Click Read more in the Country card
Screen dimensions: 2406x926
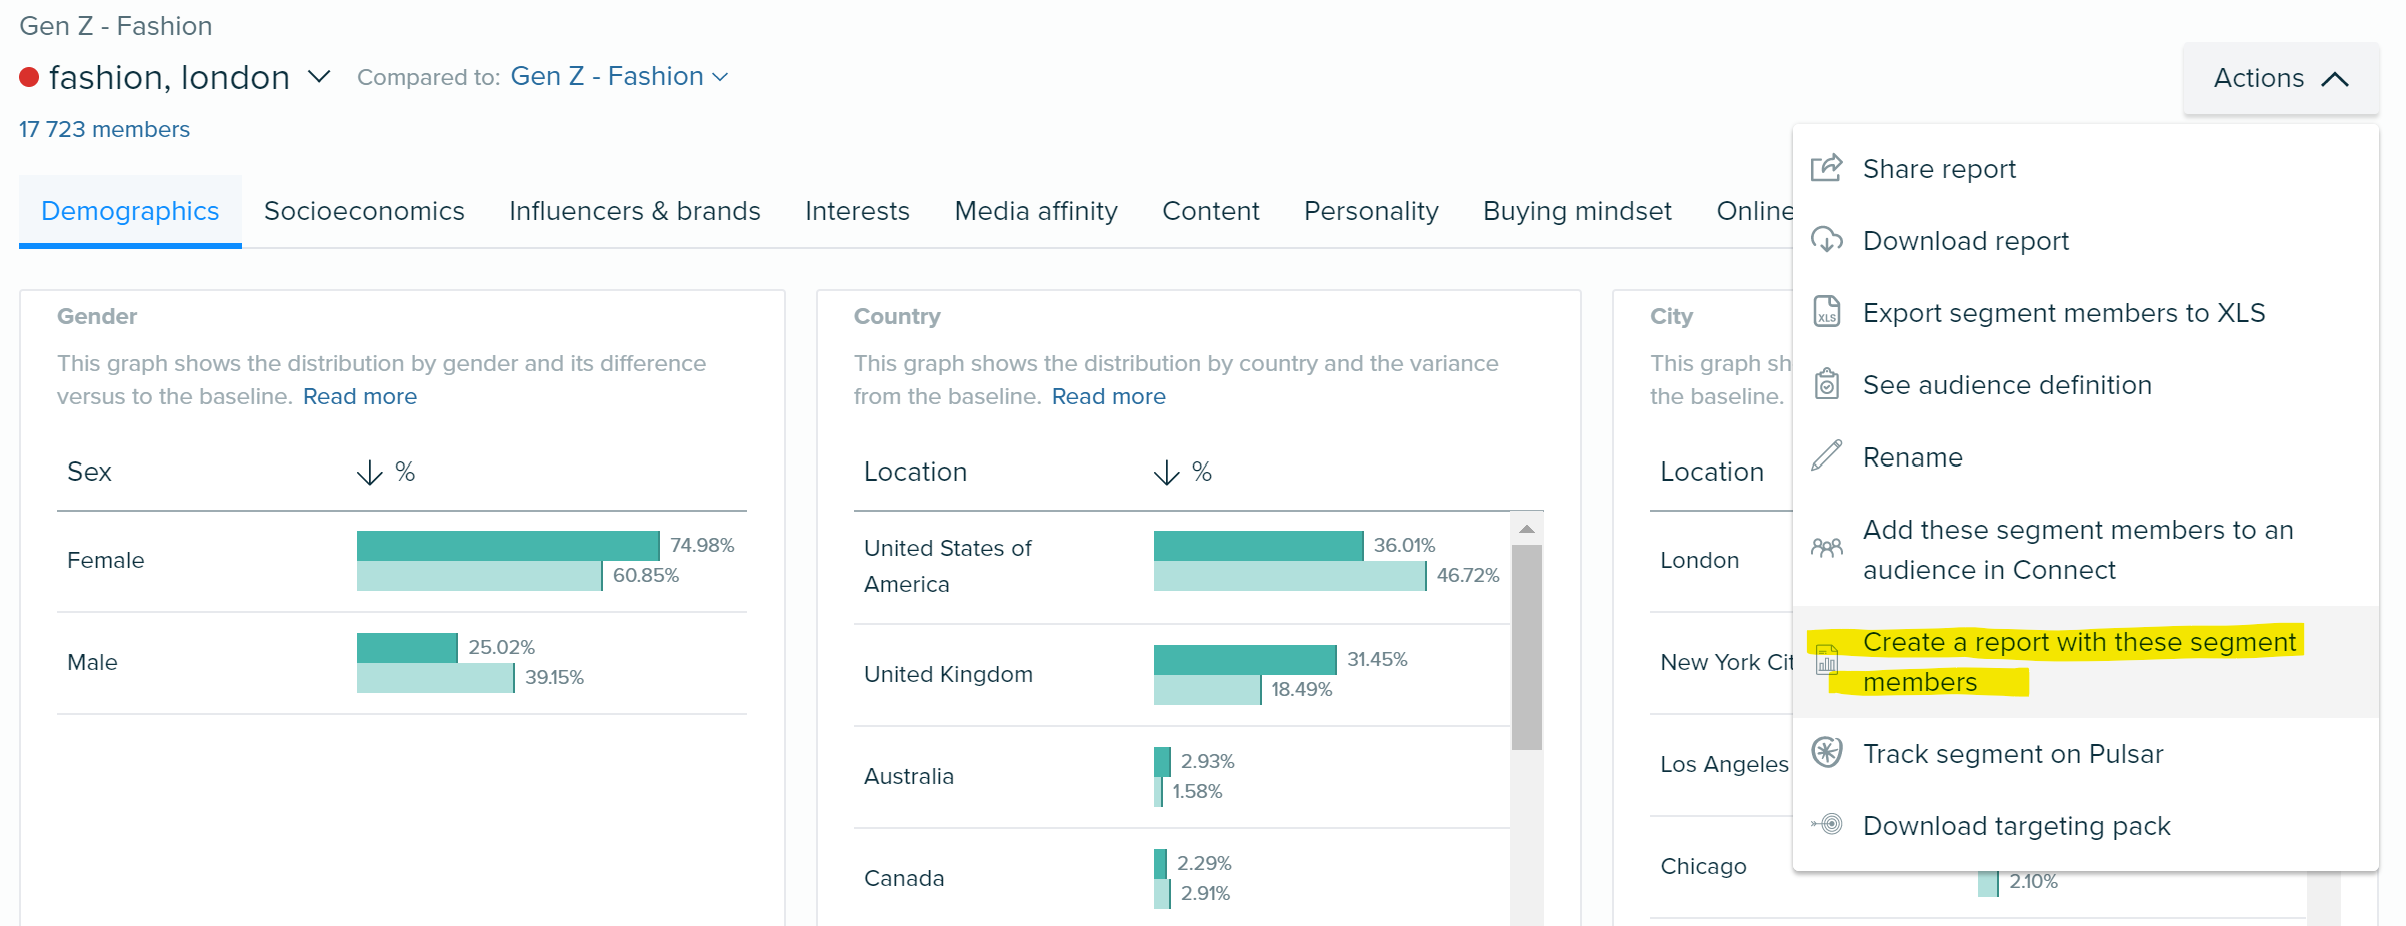point(1108,396)
